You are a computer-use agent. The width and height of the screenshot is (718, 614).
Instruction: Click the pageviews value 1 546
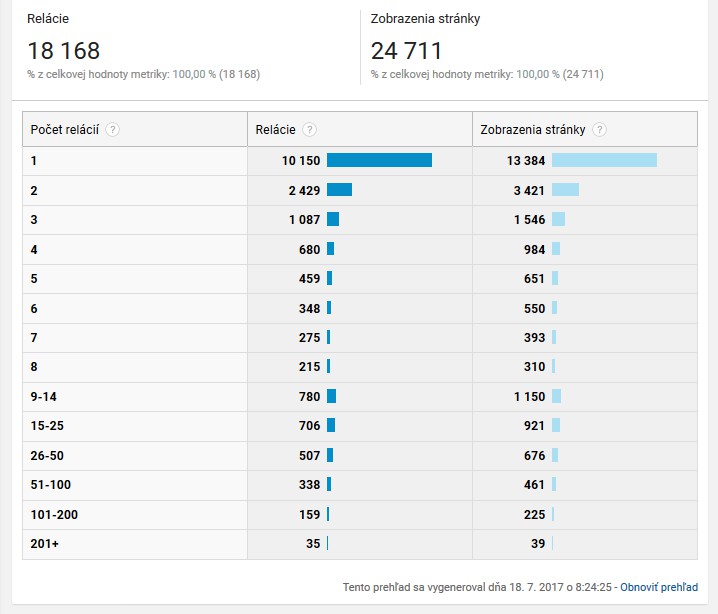click(x=529, y=220)
